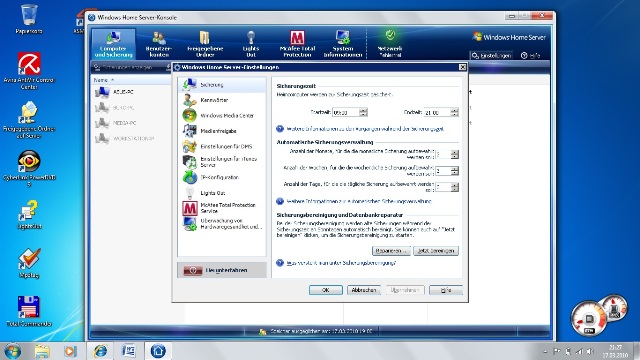This screenshot has height=360, width=640.
Task: Open Windows Explorer from the taskbar
Action: tap(42, 351)
